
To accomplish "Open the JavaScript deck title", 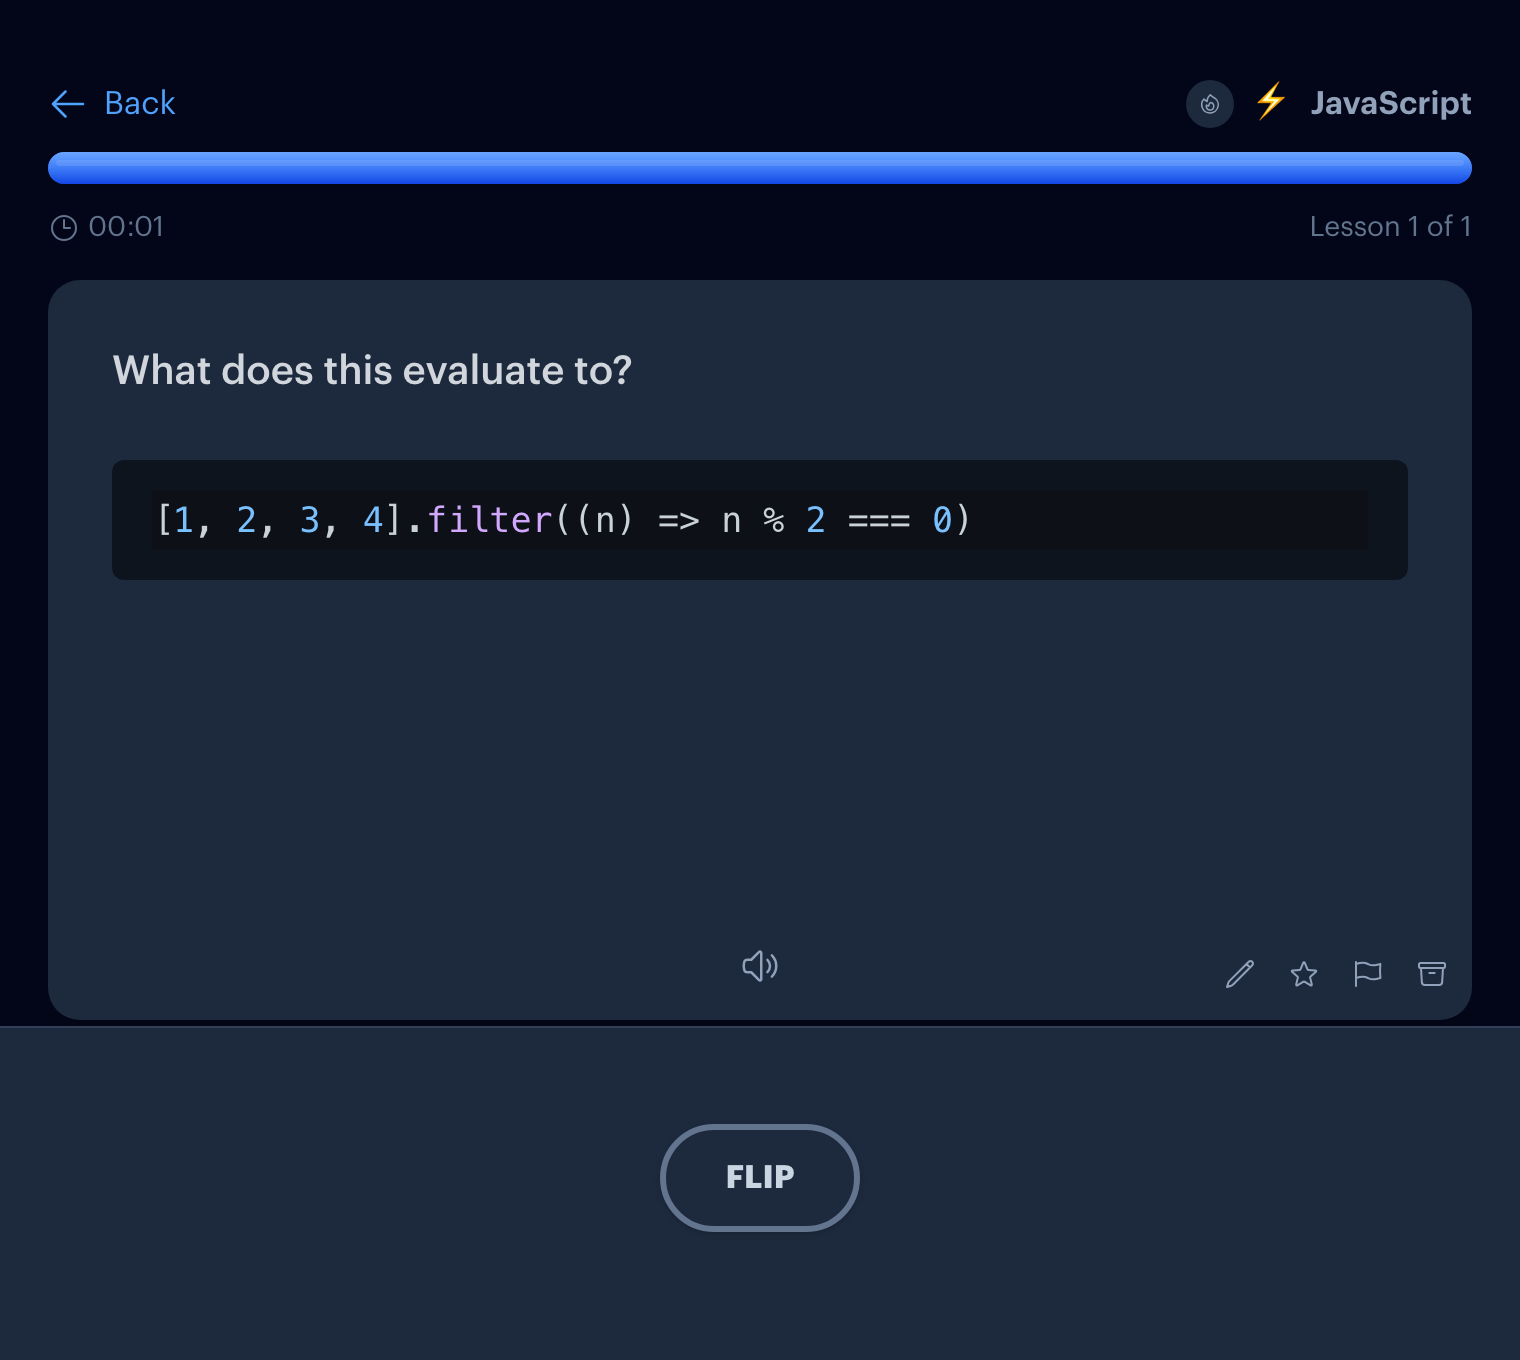I will [1390, 103].
